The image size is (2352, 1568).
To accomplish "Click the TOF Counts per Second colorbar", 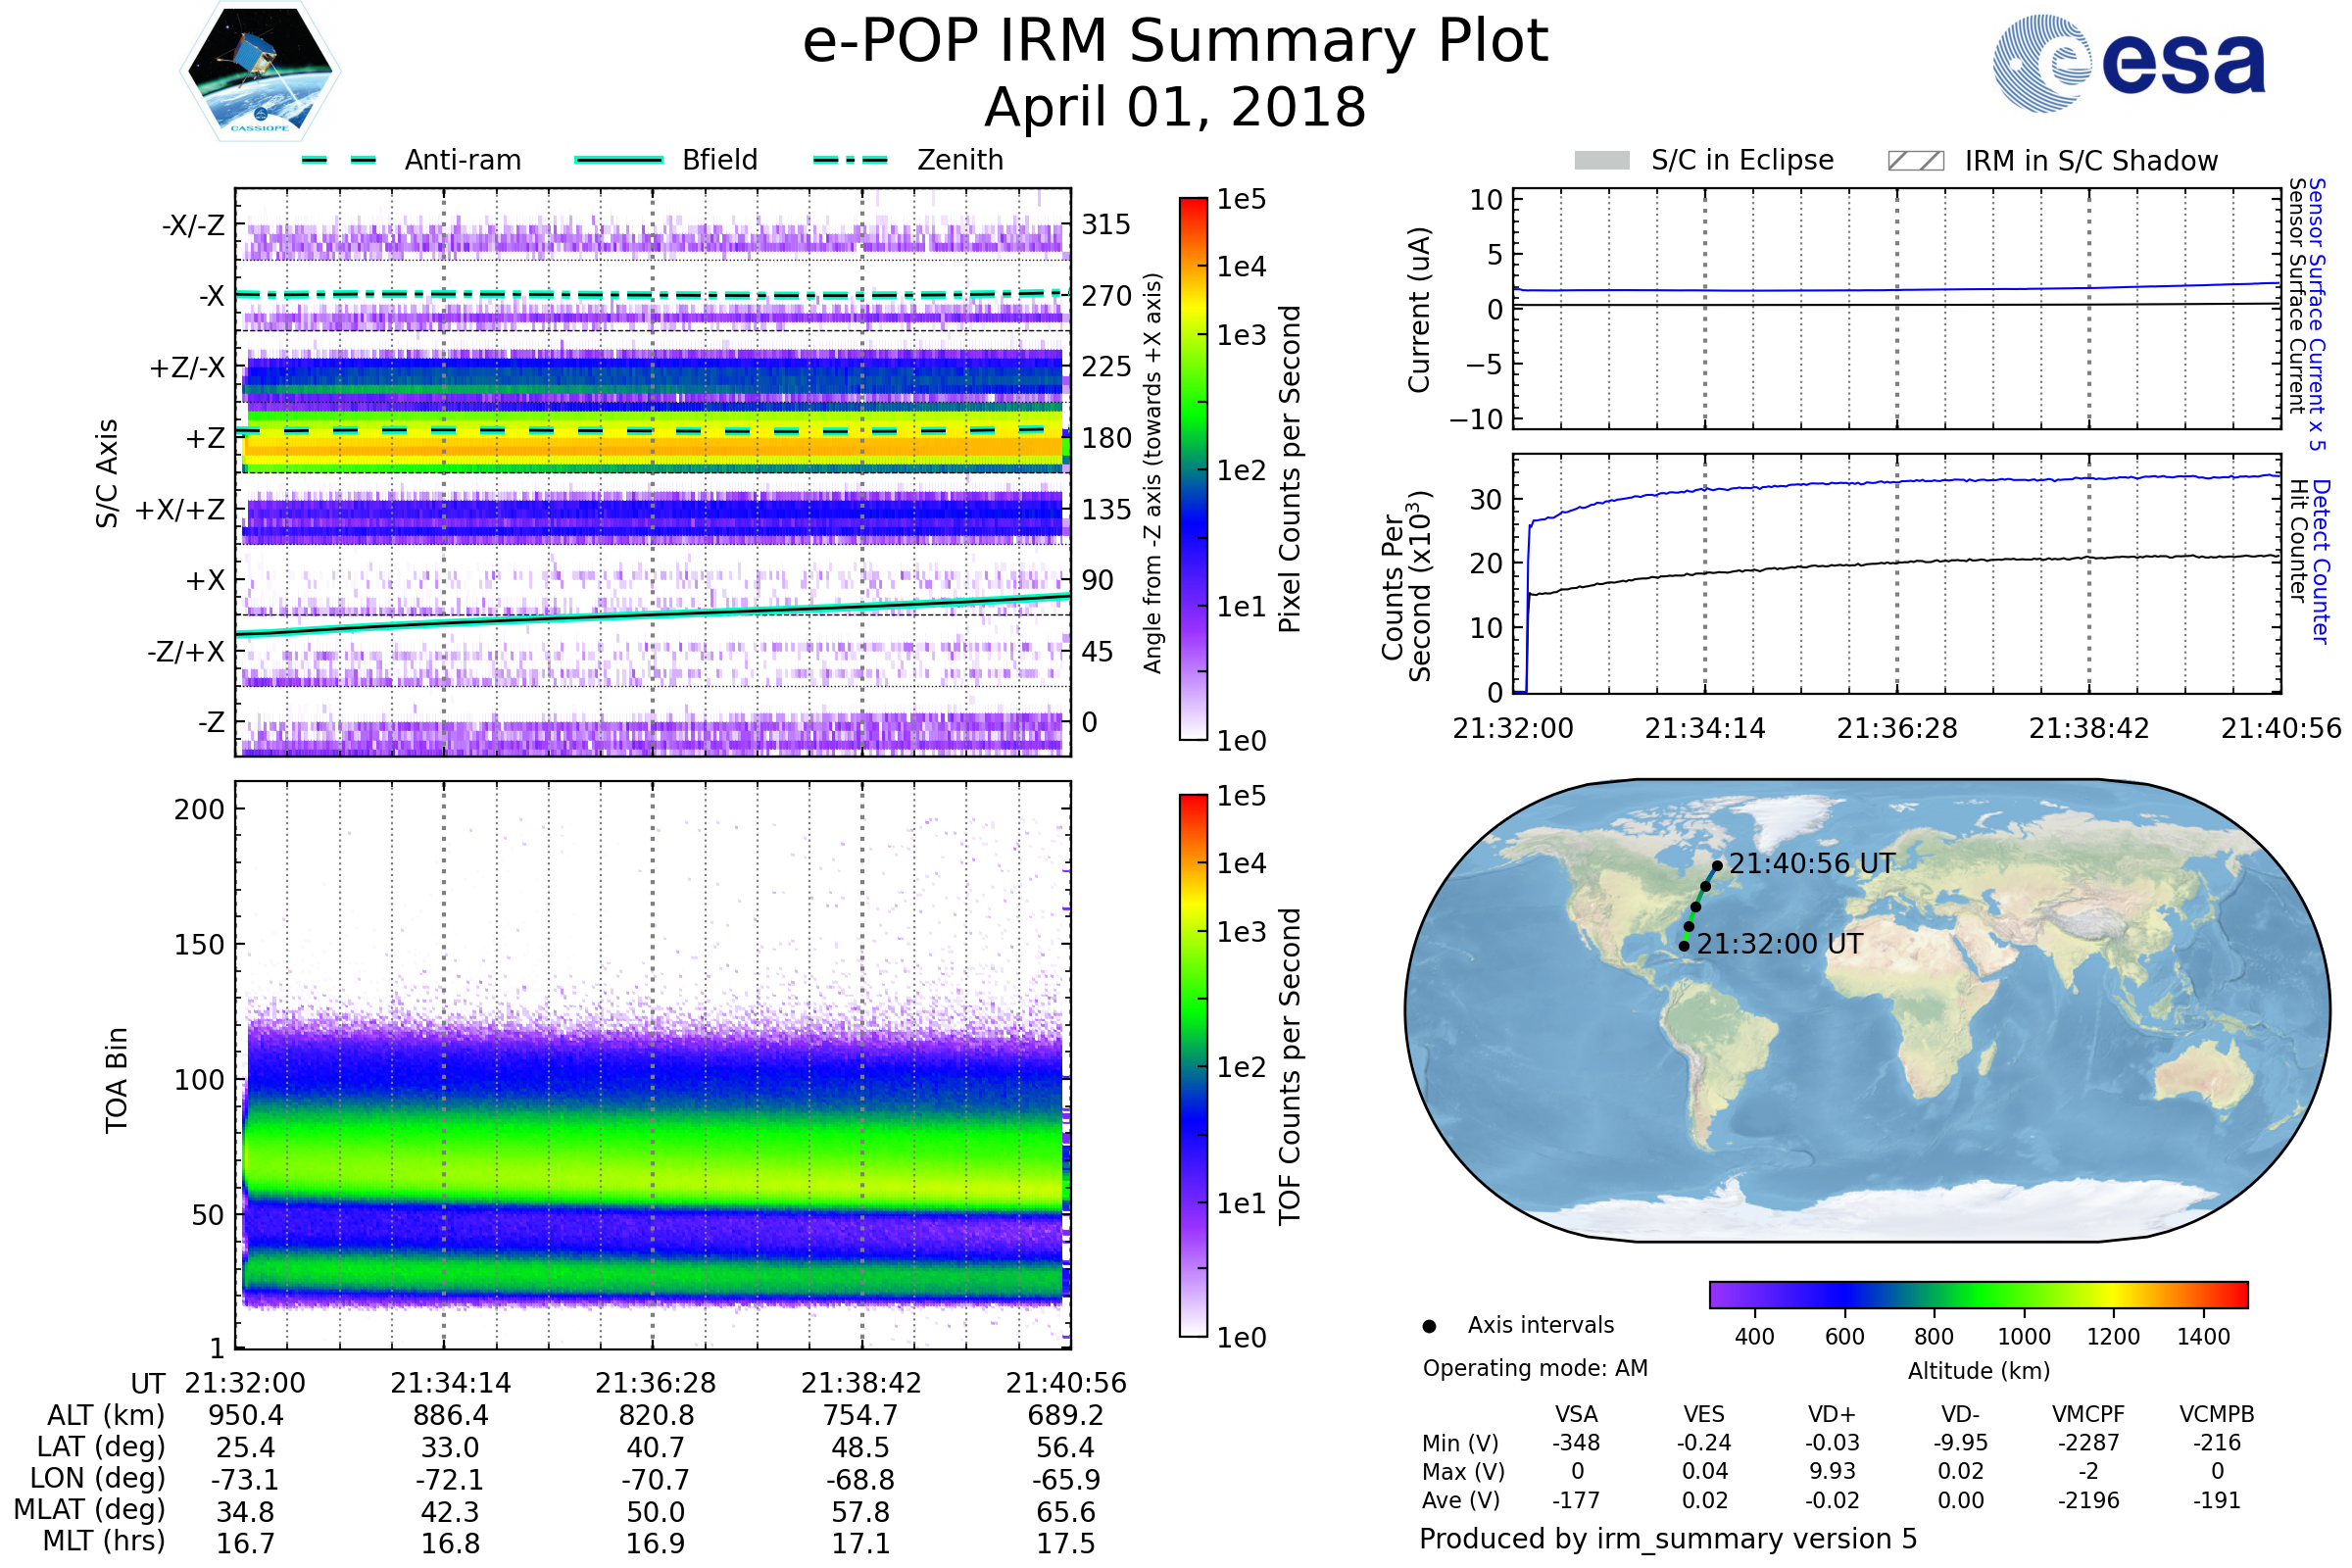I will click(x=1193, y=1065).
